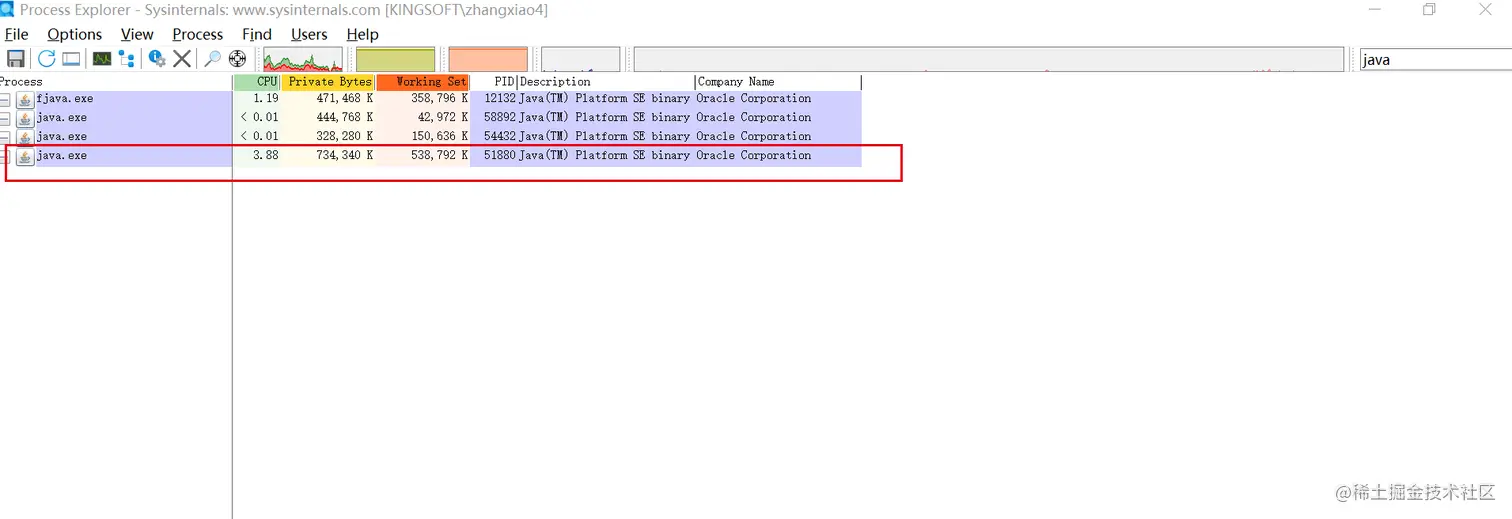1512x519 pixels.
Task: Open the View menu
Action: (x=137, y=34)
